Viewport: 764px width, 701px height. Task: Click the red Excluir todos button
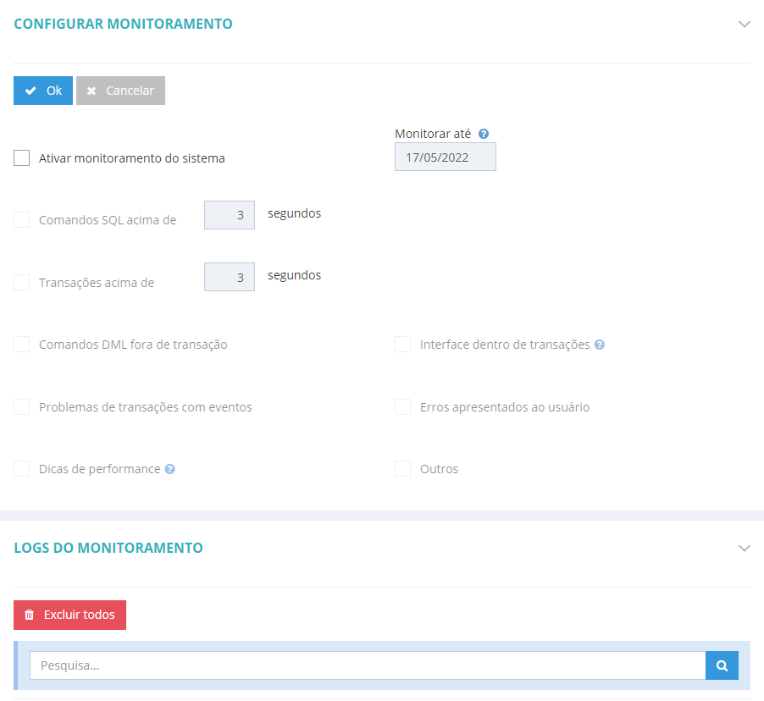[x=70, y=615]
